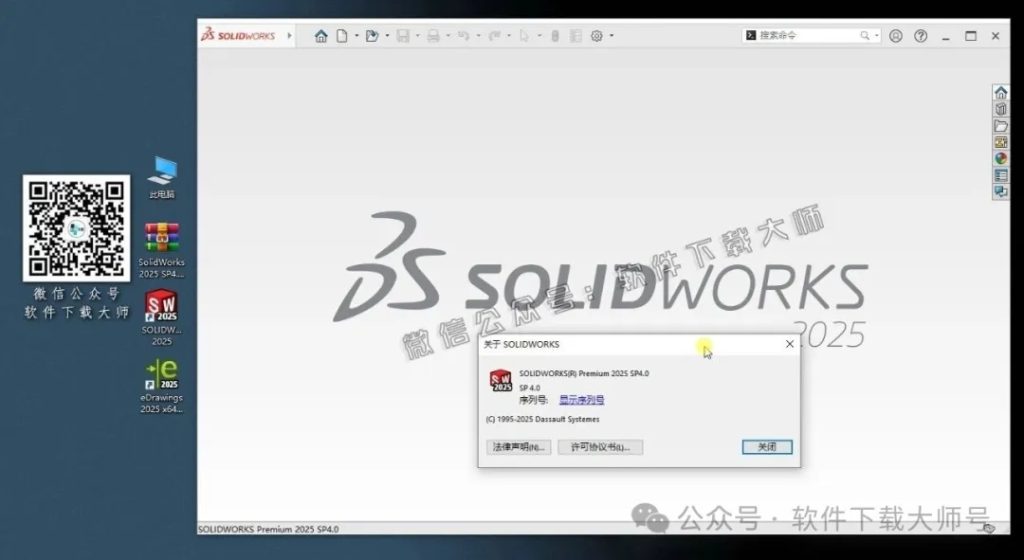Screen dimensions: 1024x560
Task: Open Design Library tab in task pane
Action: point(1000,109)
